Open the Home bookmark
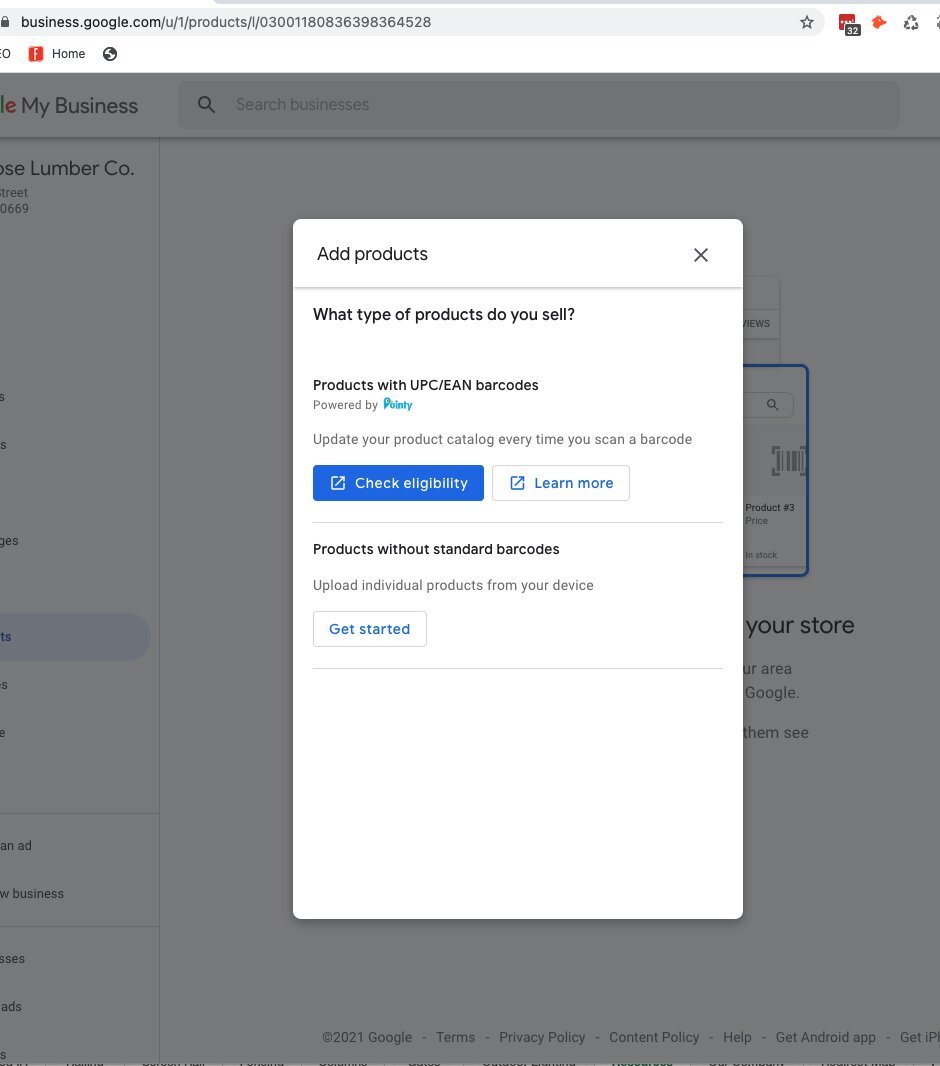This screenshot has width=940, height=1066. [57, 54]
